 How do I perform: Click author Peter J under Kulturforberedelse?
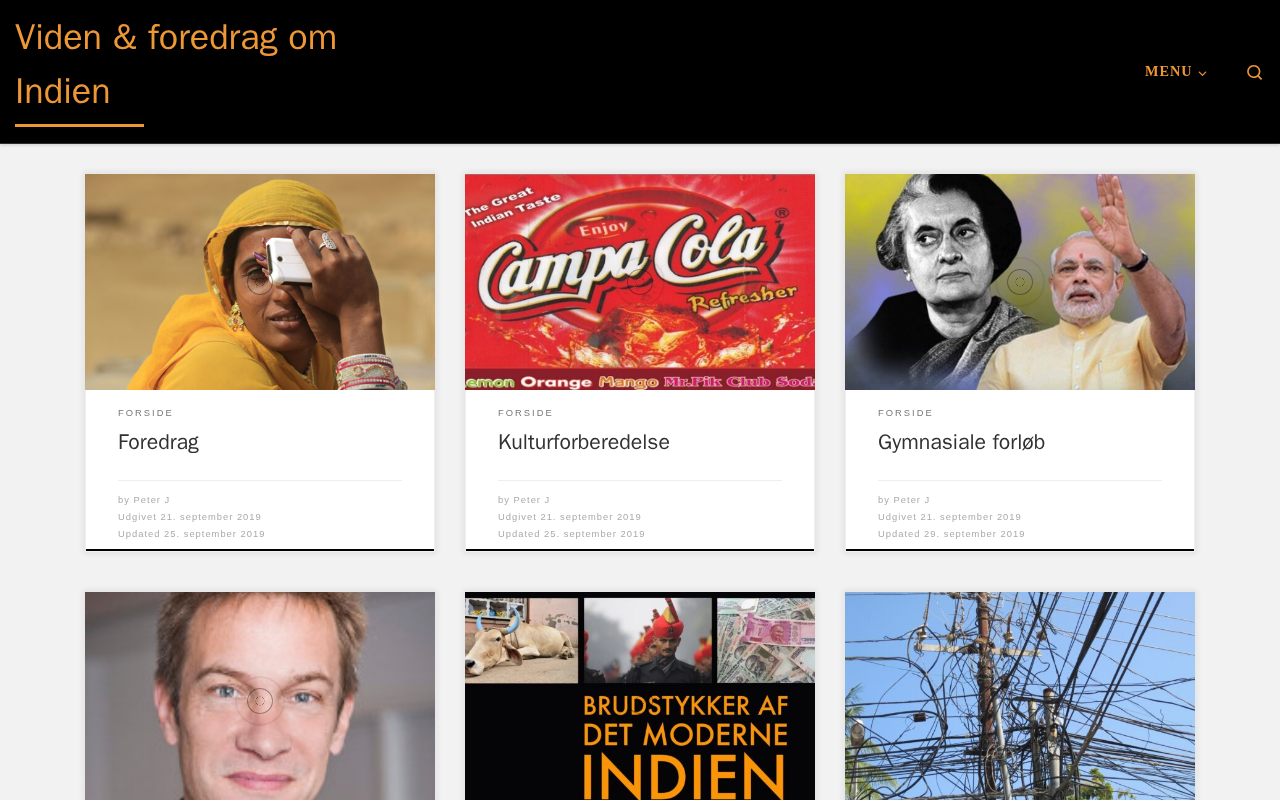(x=532, y=500)
